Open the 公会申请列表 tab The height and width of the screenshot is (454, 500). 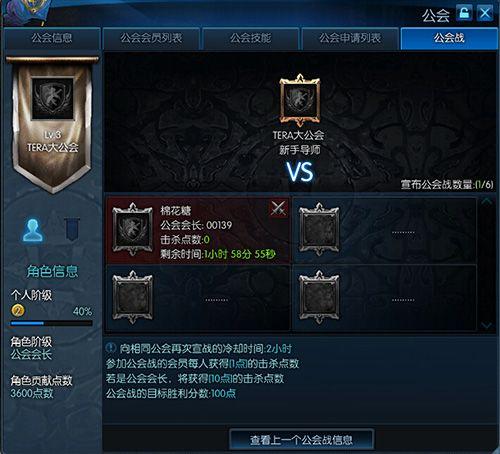(350, 38)
